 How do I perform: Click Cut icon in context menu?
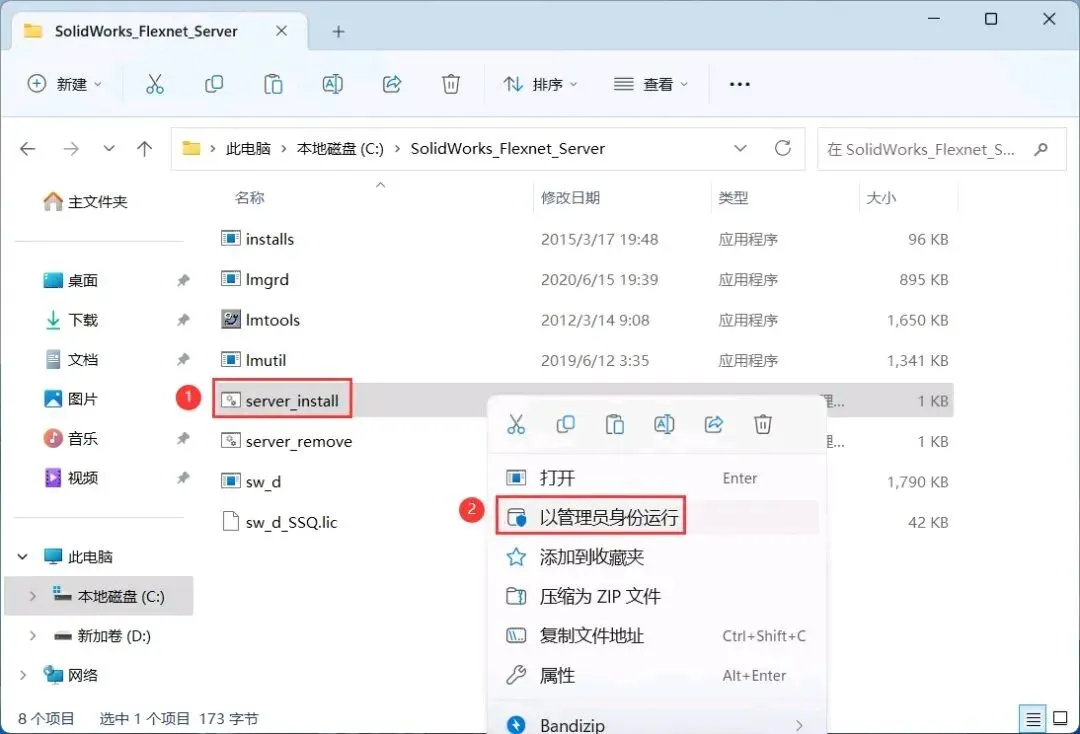tap(516, 424)
